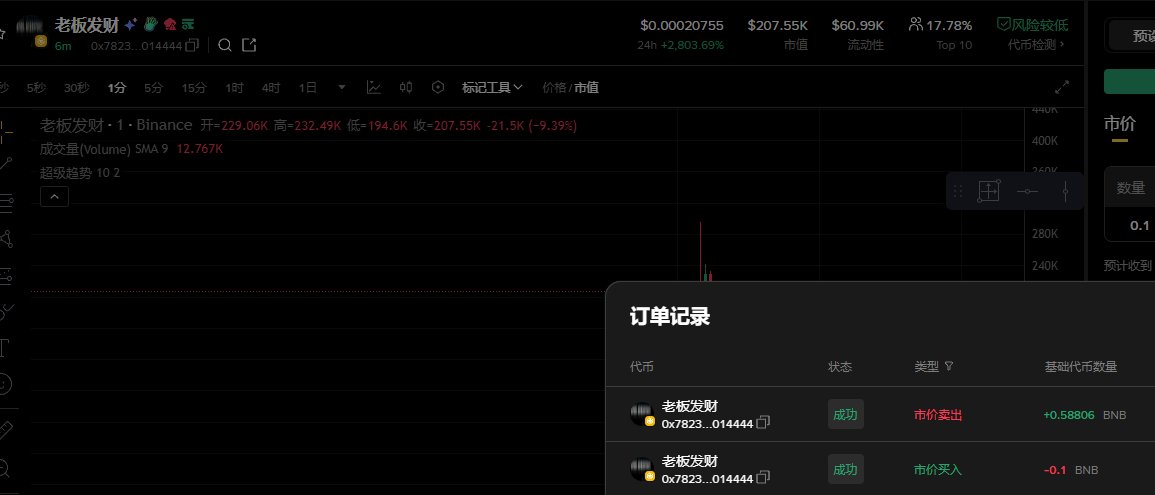The width and height of the screenshot is (1155, 495).
Task: Select the 30秒 timeframe
Action: click(77, 88)
